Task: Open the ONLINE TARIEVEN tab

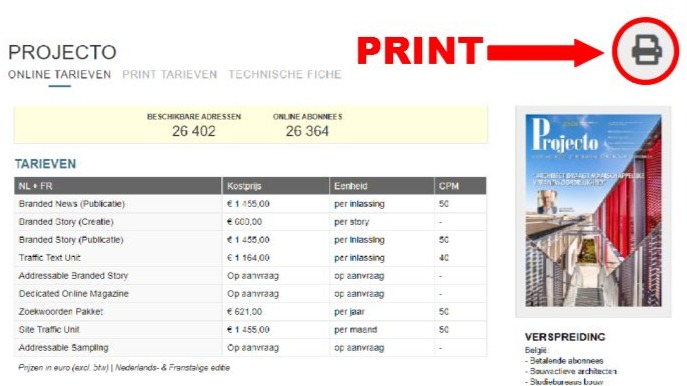Action: pyautogui.click(x=60, y=74)
